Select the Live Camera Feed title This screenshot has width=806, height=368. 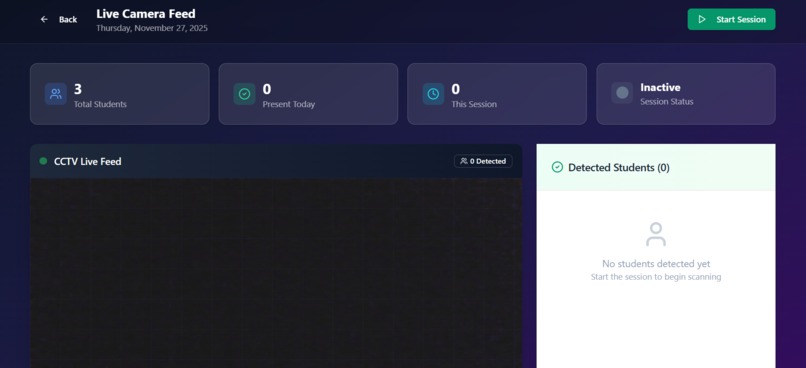[x=145, y=14]
